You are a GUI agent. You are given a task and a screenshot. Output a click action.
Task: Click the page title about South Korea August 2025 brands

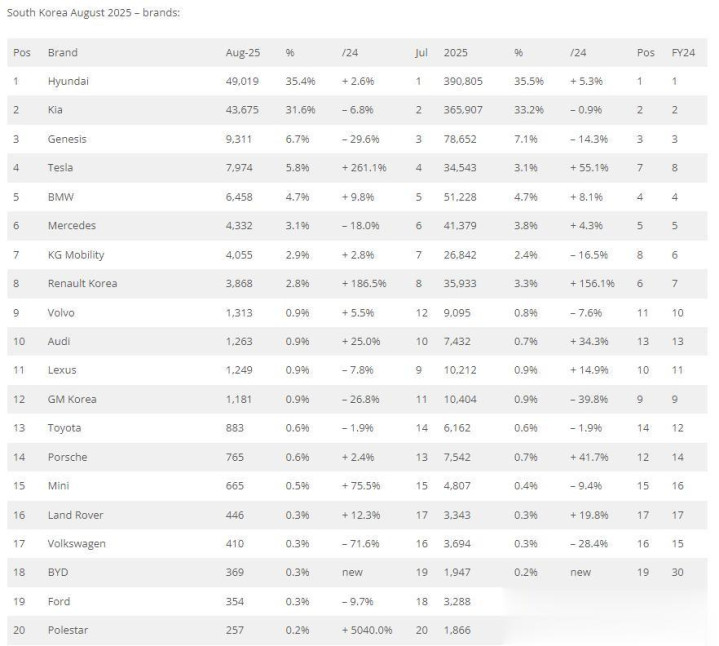(94, 14)
